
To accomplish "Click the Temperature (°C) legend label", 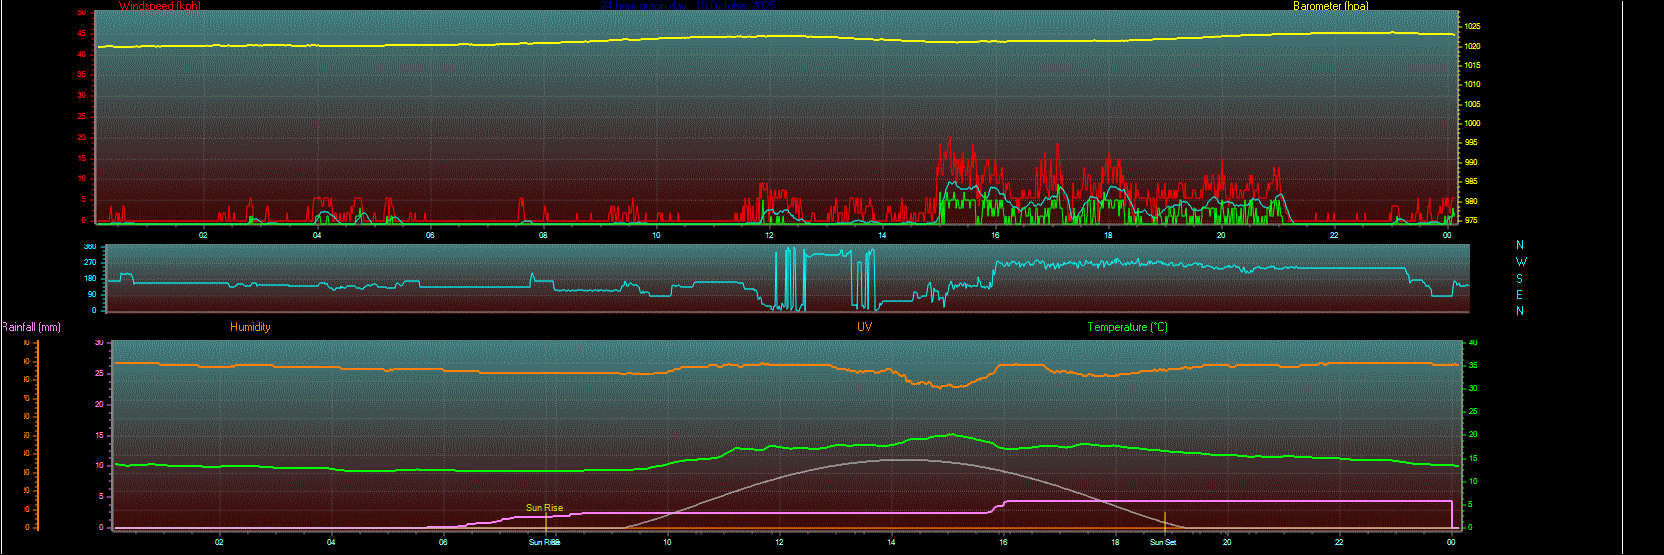I will pyautogui.click(x=1127, y=327).
